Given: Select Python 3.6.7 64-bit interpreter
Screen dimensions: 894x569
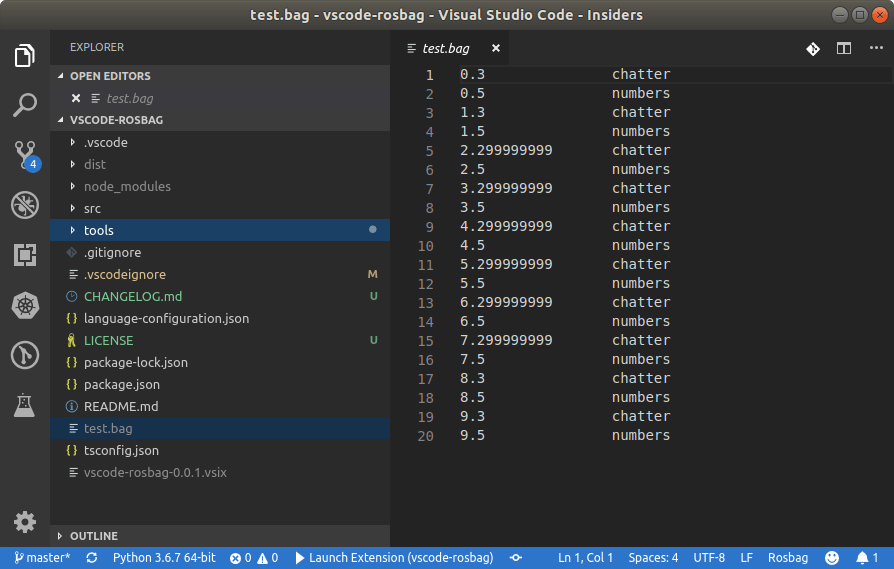Looking at the screenshot, I should 164,558.
